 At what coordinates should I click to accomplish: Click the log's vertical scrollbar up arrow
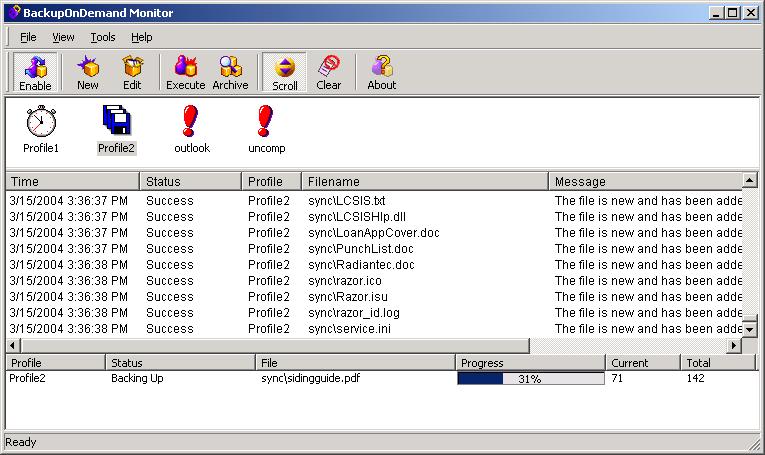click(749, 180)
